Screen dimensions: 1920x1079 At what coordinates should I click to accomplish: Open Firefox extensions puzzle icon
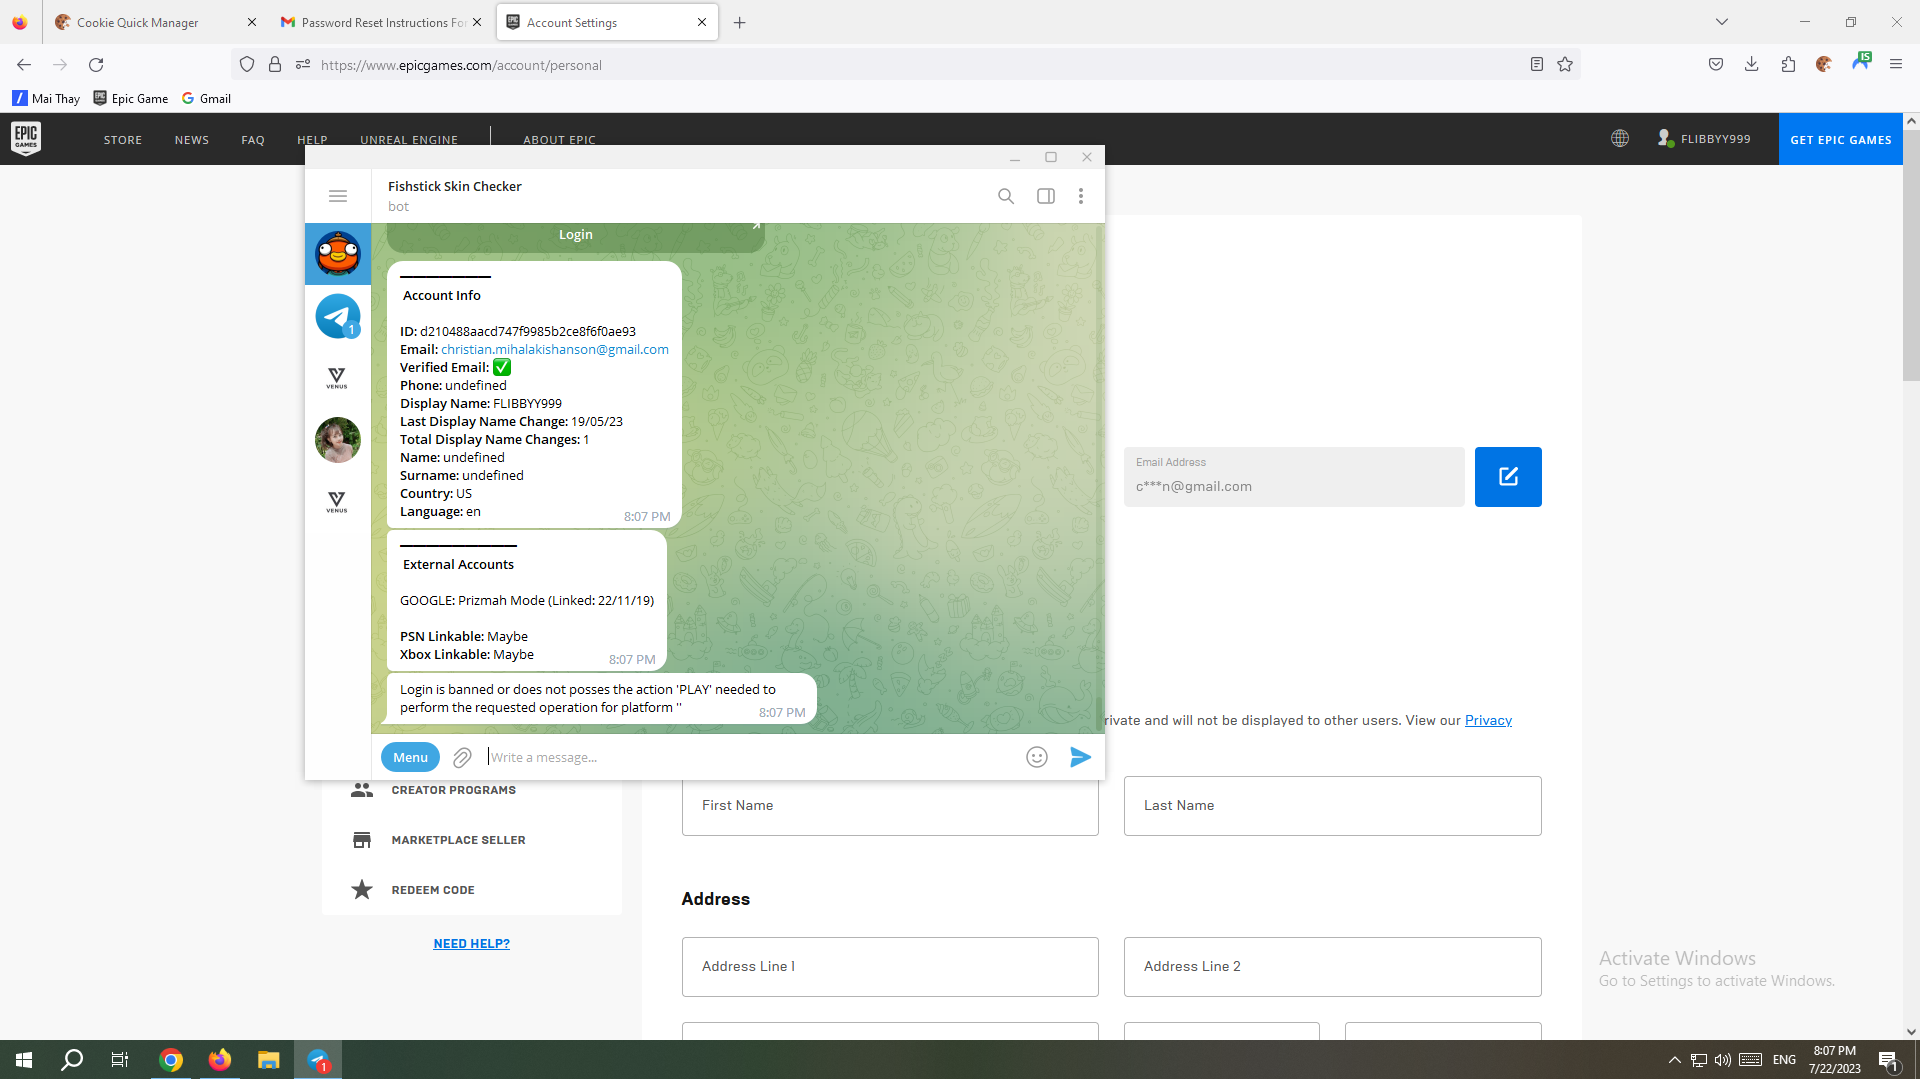(1788, 65)
